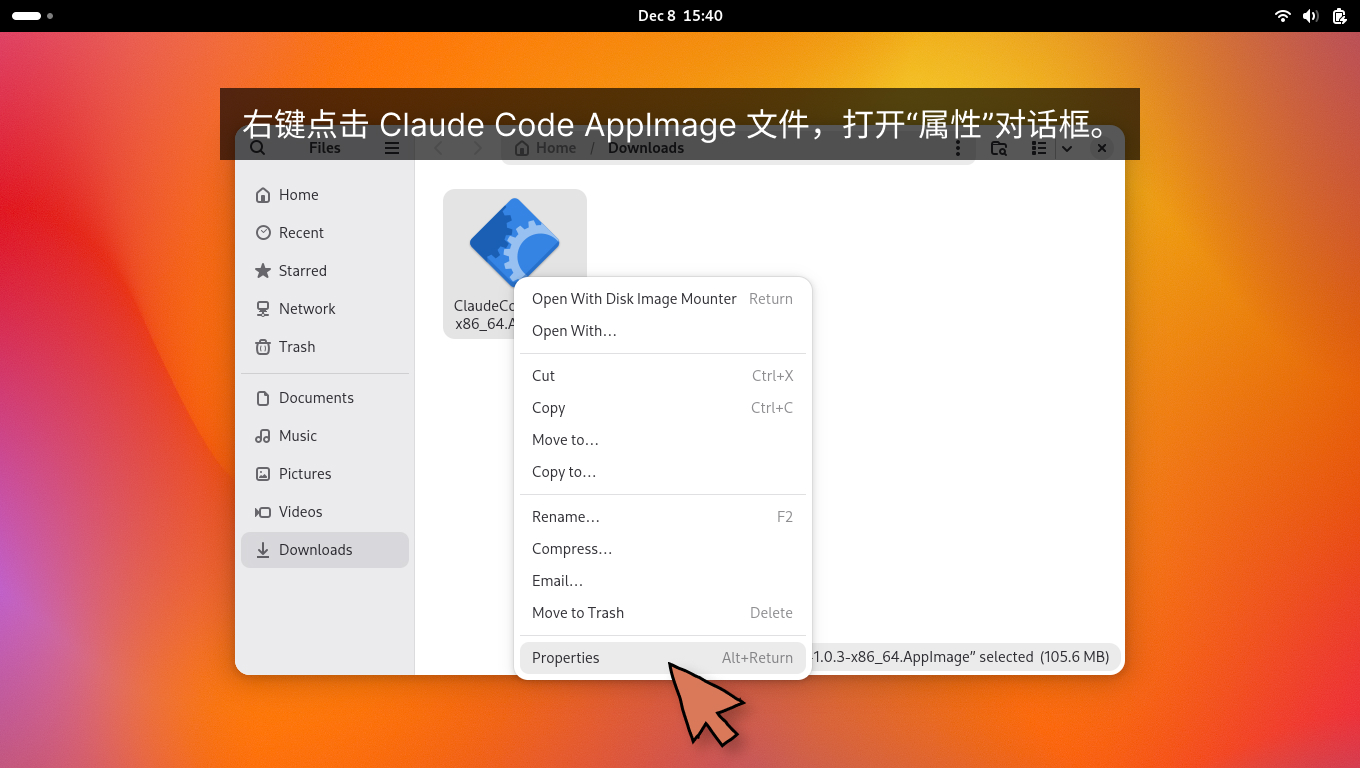The width and height of the screenshot is (1360, 768).
Task: Choose Rename in the context menu
Action: coord(565,516)
